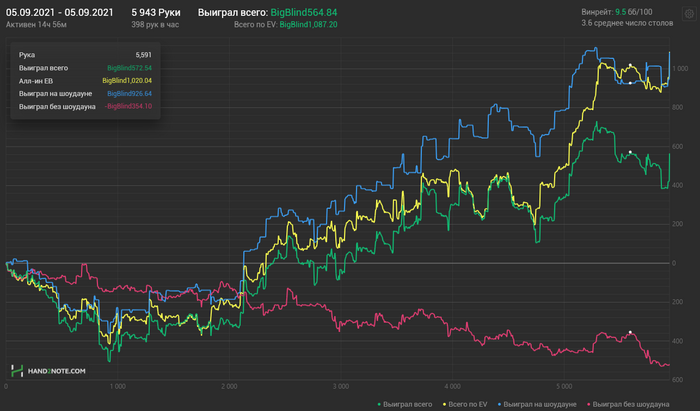Toggle the 'Всего по EV' series in the legend

pyautogui.click(x=466, y=403)
